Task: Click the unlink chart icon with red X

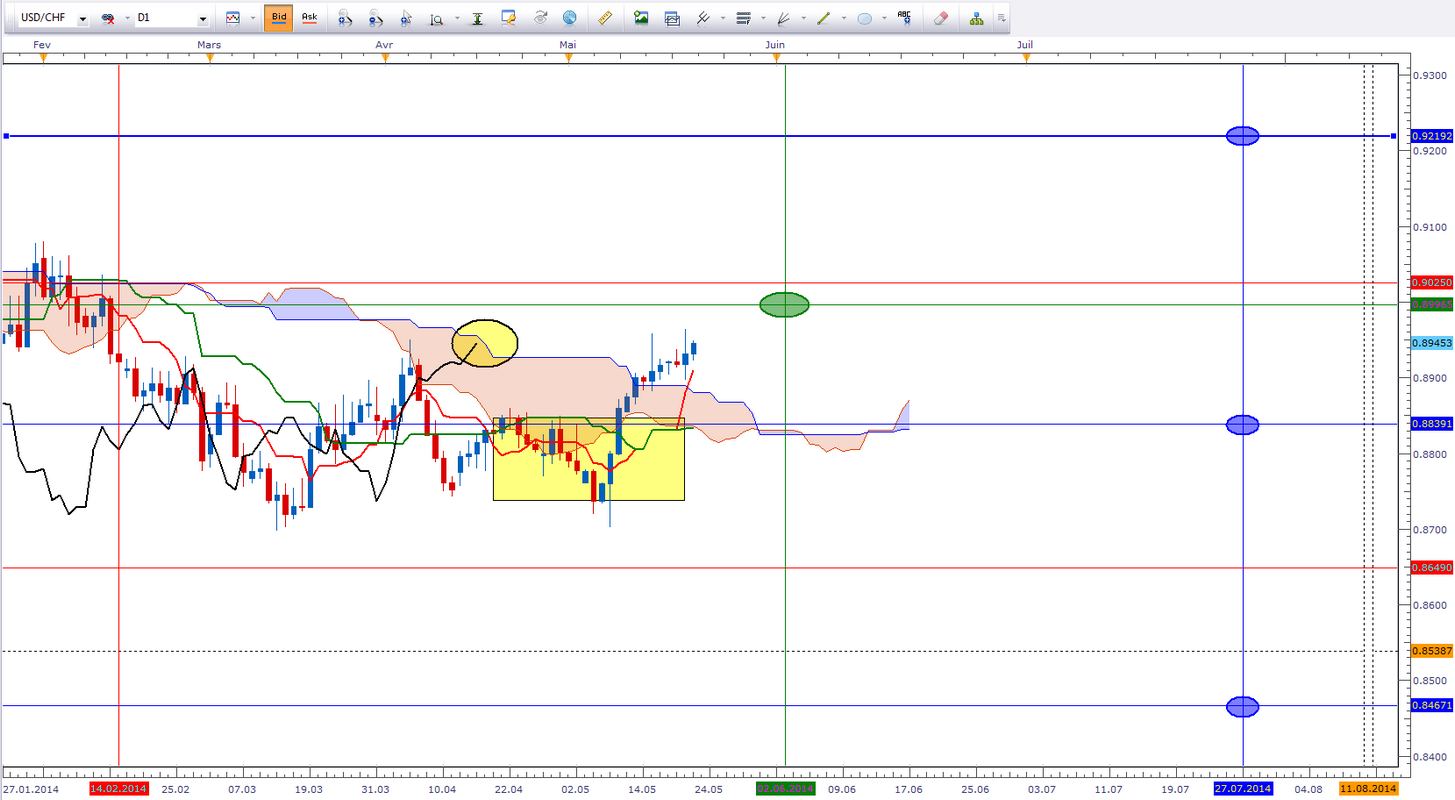Action: [108, 18]
